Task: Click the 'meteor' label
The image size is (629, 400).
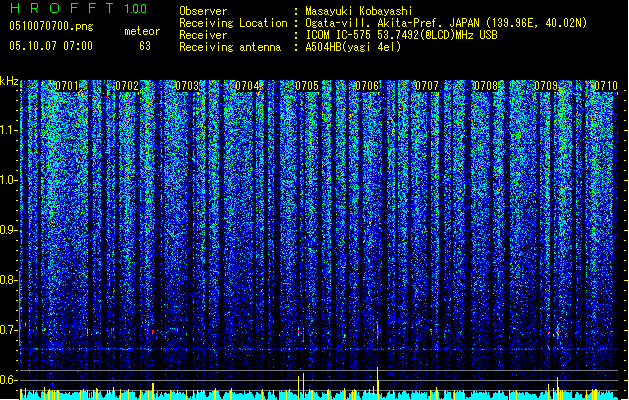Action: [142, 31]
